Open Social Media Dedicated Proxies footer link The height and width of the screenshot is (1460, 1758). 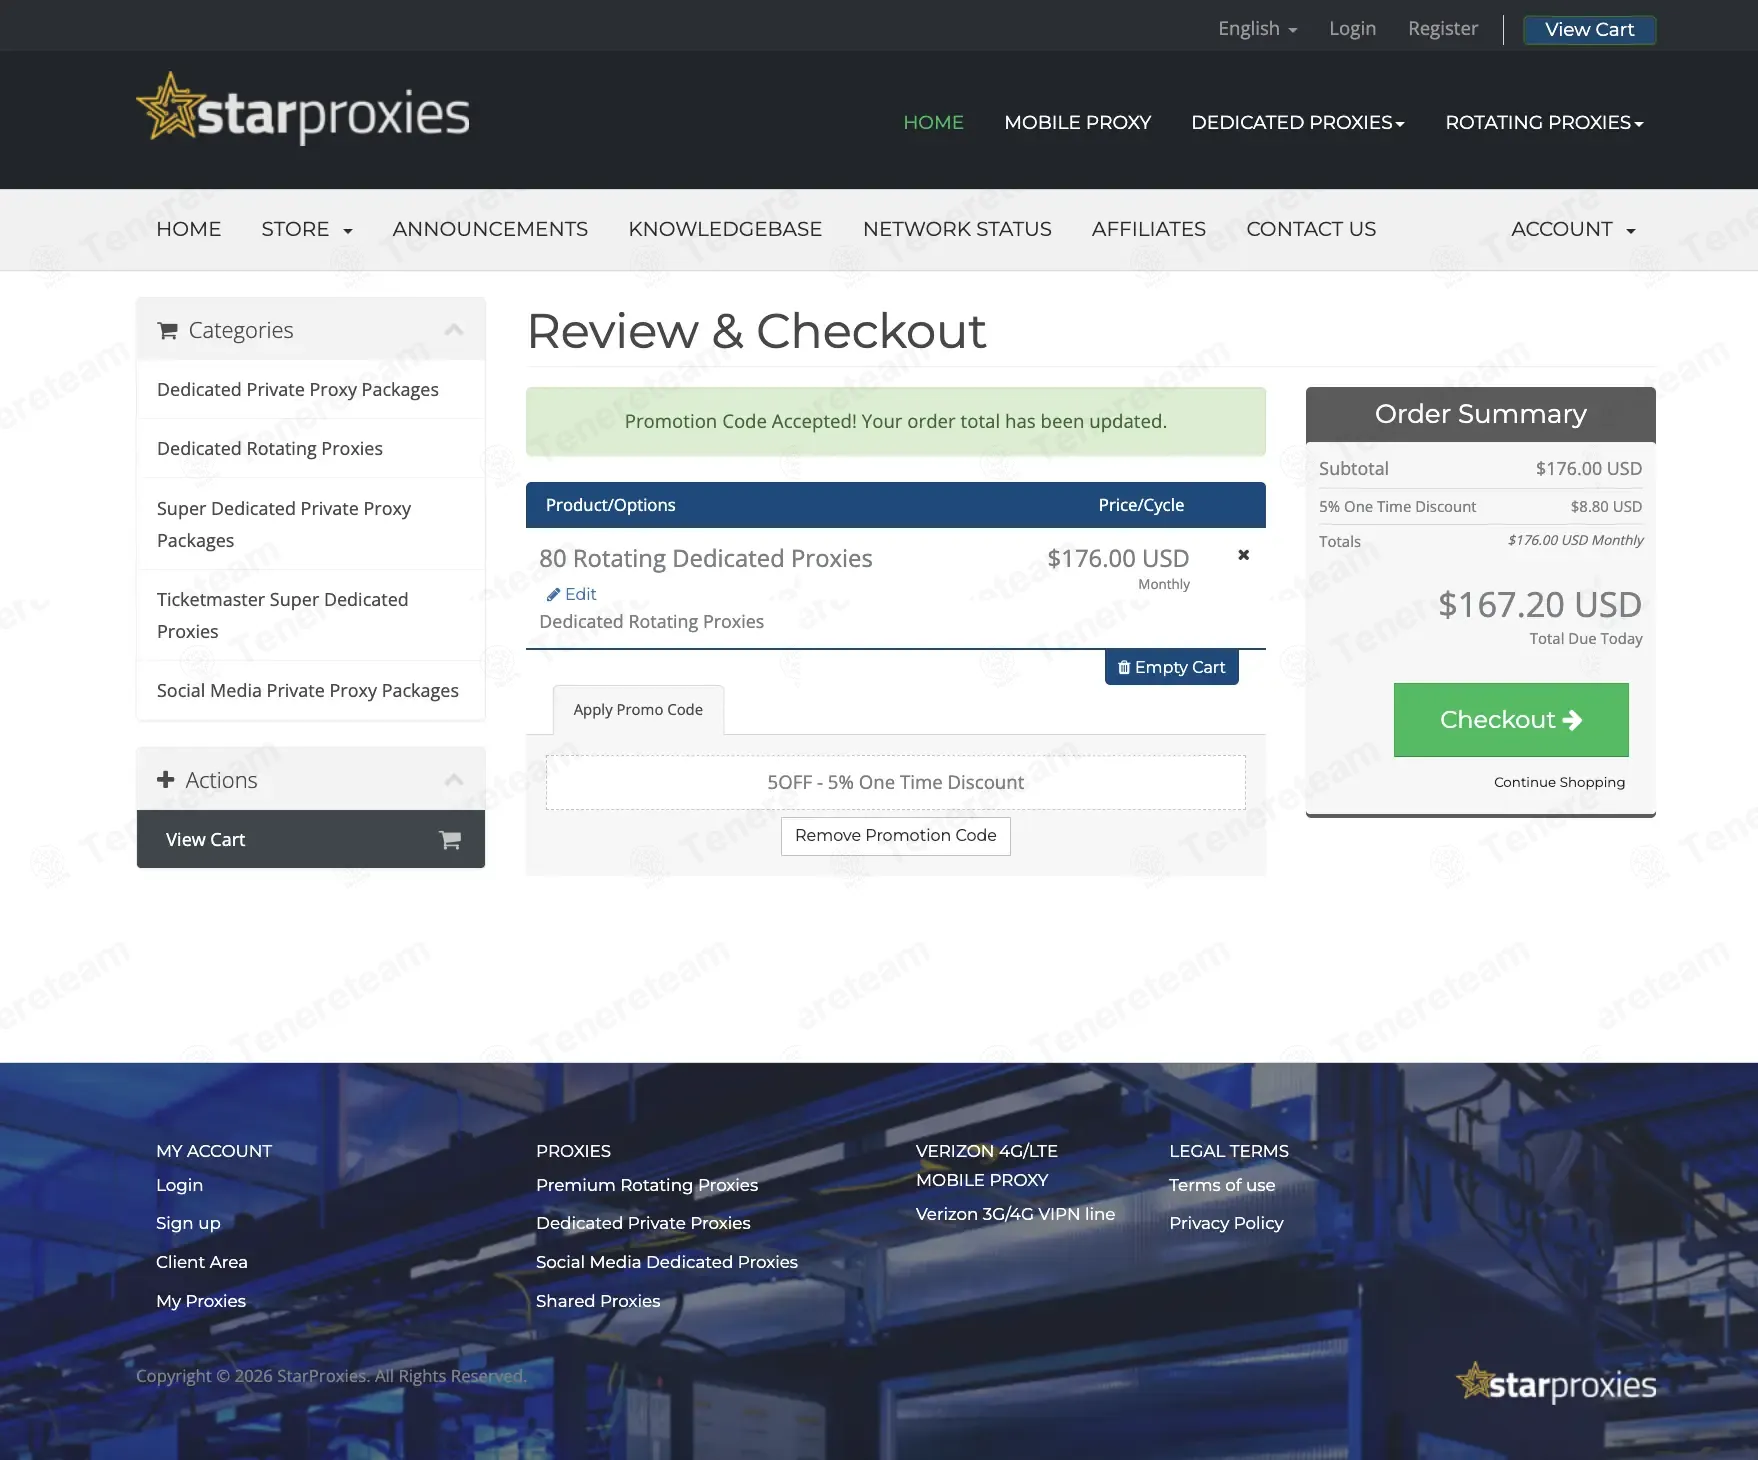point(667,1262)
